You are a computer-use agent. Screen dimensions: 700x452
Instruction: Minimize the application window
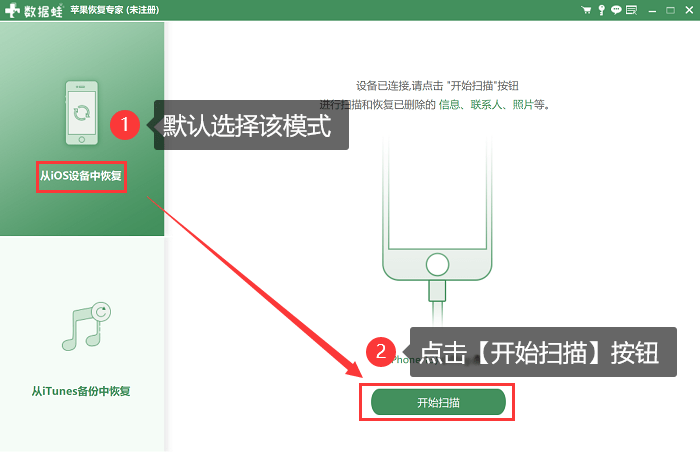tap(652, 10)
